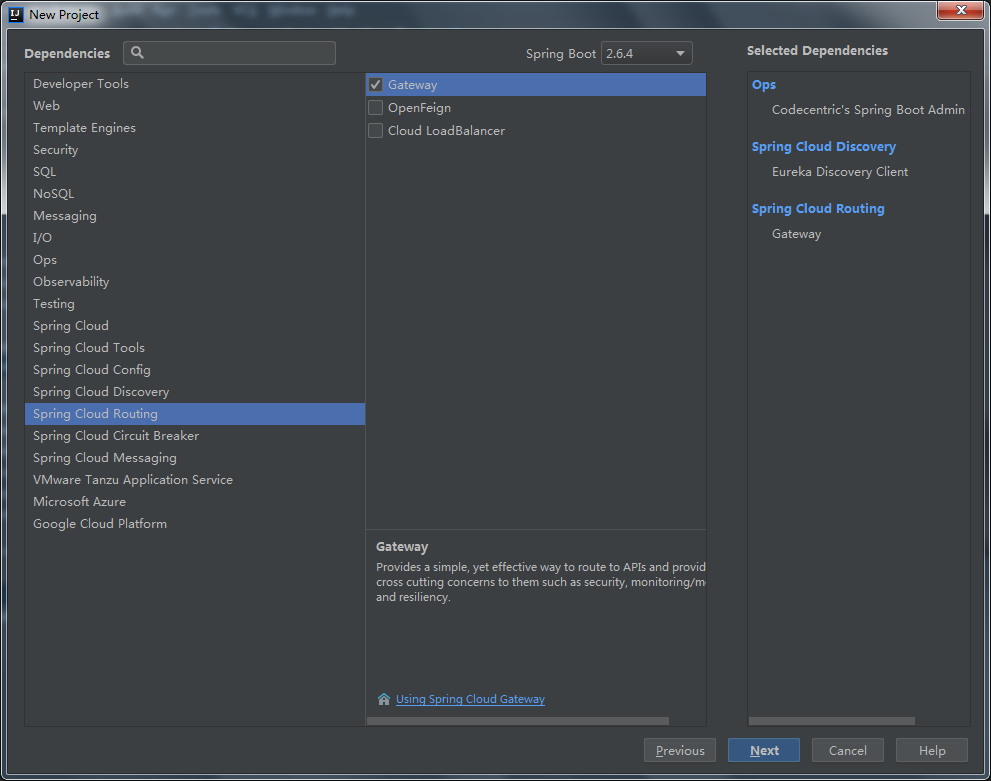Select the SQL category

195,172
